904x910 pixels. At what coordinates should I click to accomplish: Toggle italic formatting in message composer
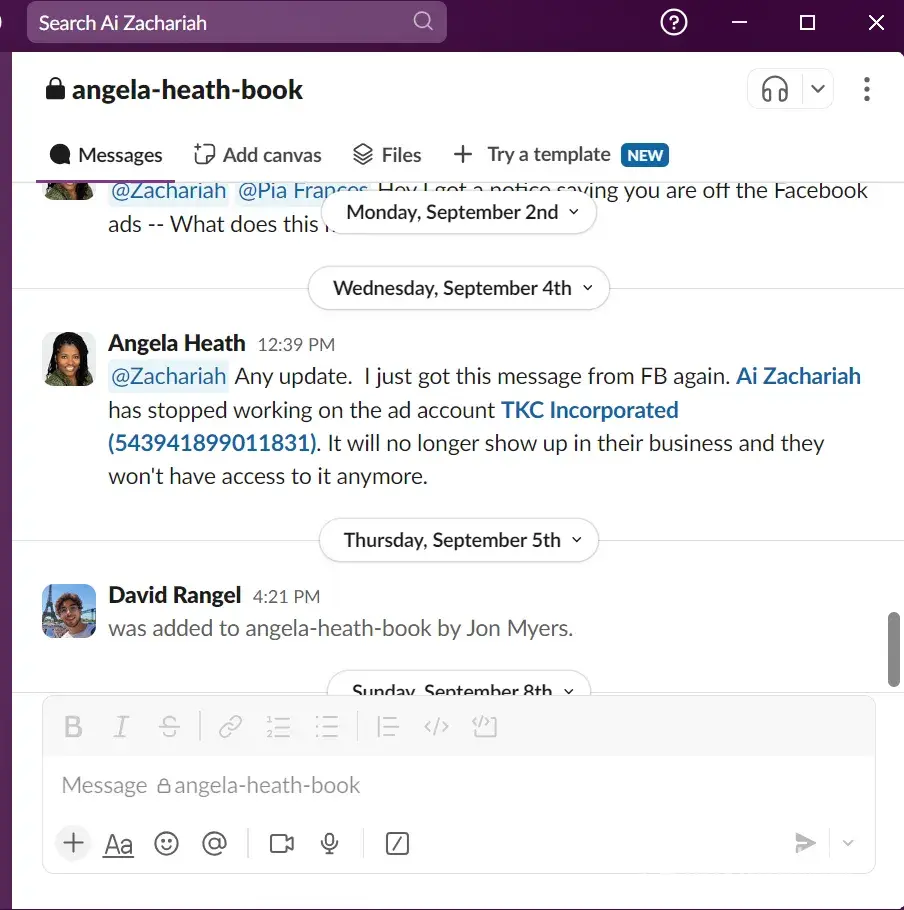(x=121, y=727)
